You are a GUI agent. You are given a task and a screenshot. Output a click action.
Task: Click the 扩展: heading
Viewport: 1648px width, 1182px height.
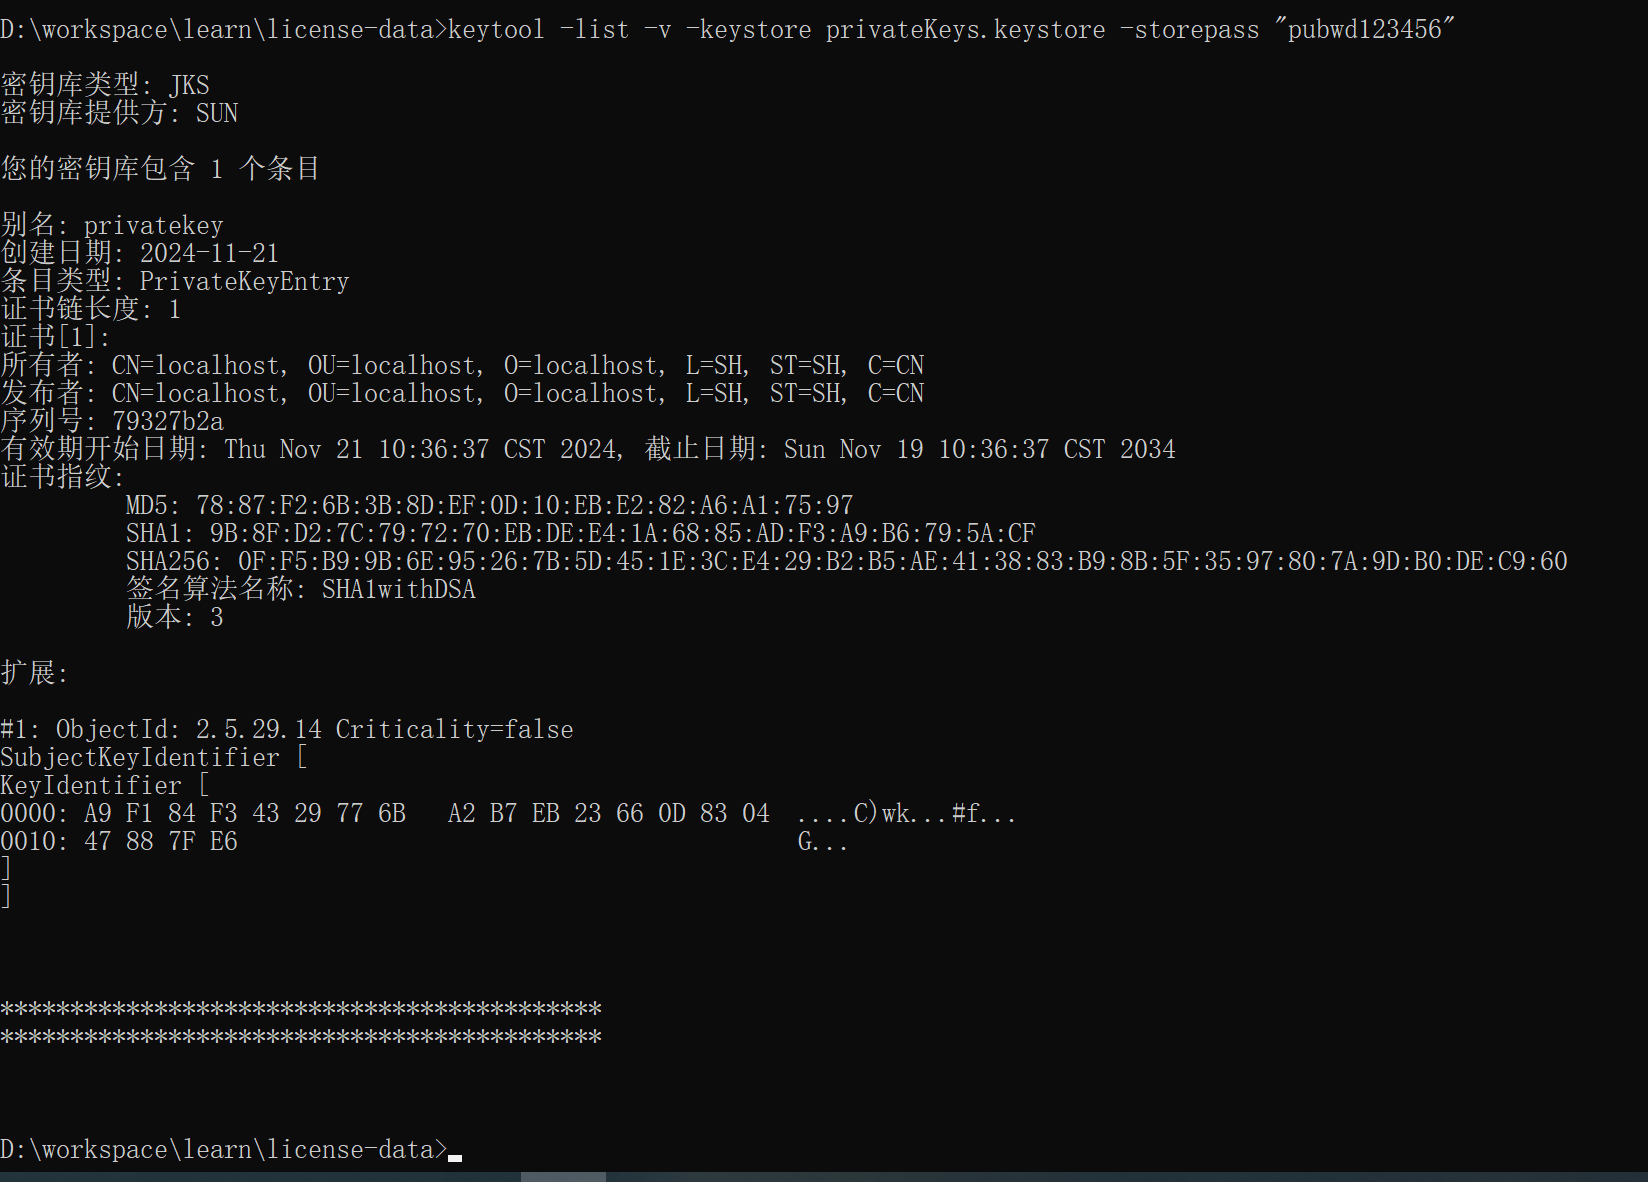click(x=34, y=673)
